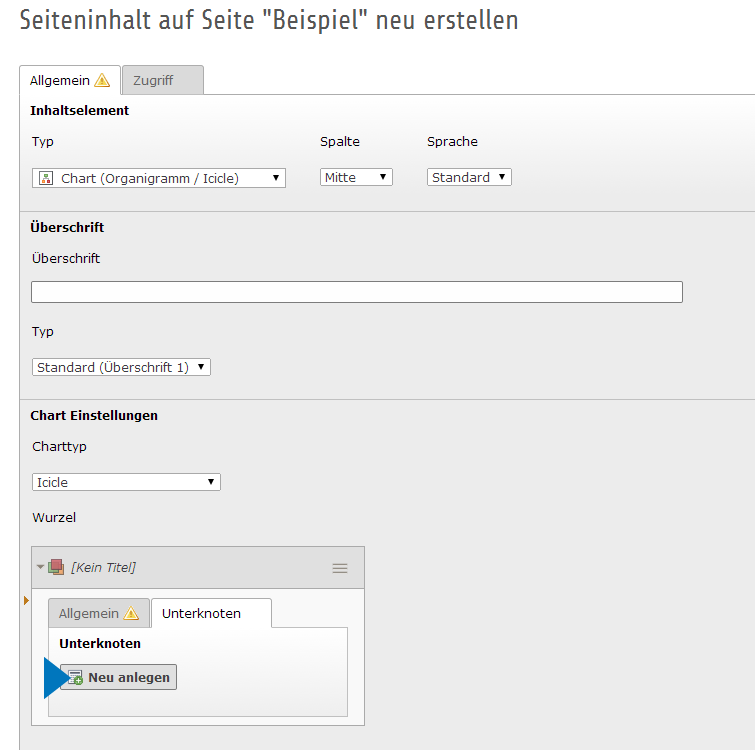Click the [Kein Titel] record title
755x750 pixels.
pyautogui.click(x=103, y=568)
